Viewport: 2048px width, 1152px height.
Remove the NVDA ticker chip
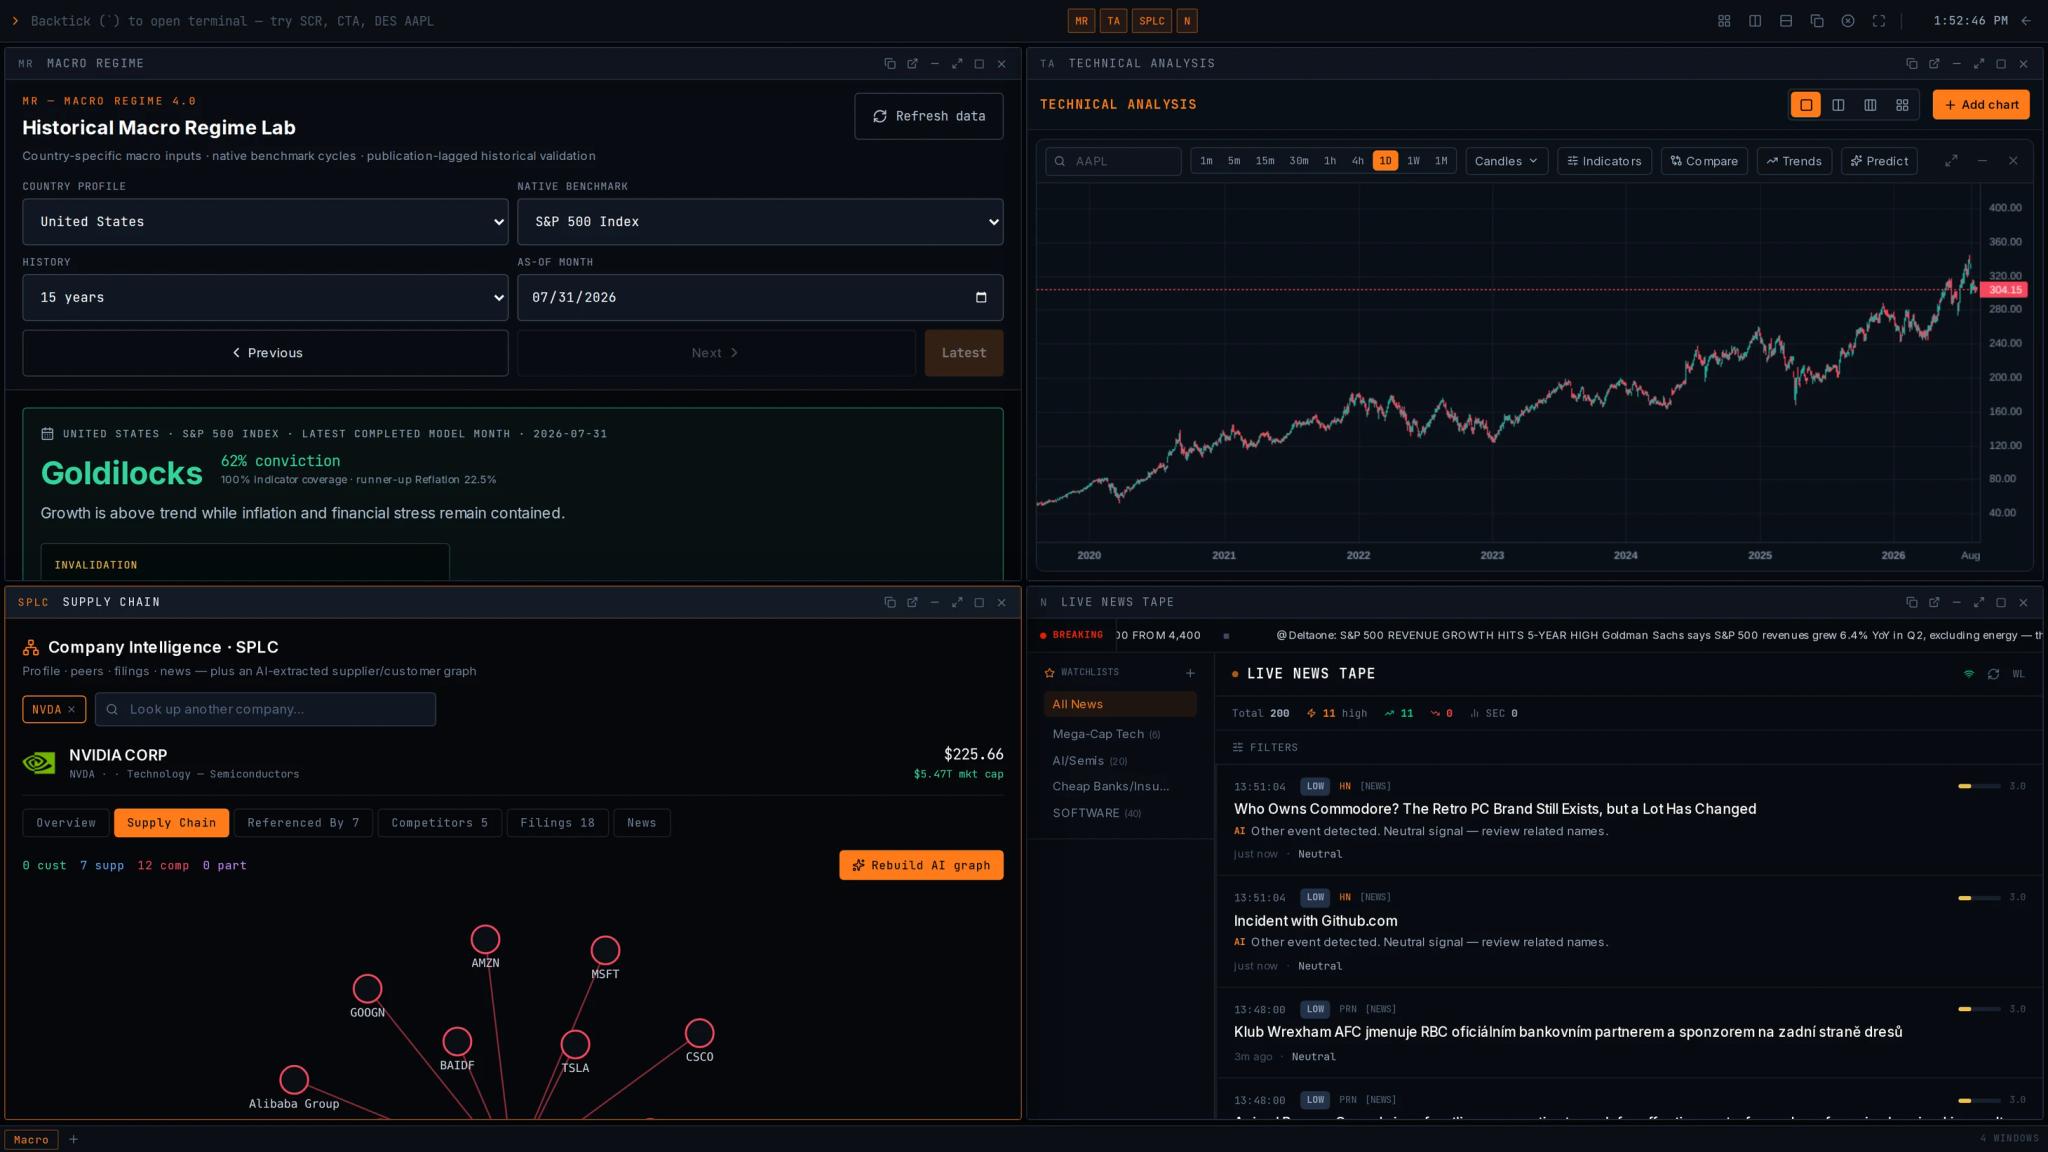coord(71,710)
